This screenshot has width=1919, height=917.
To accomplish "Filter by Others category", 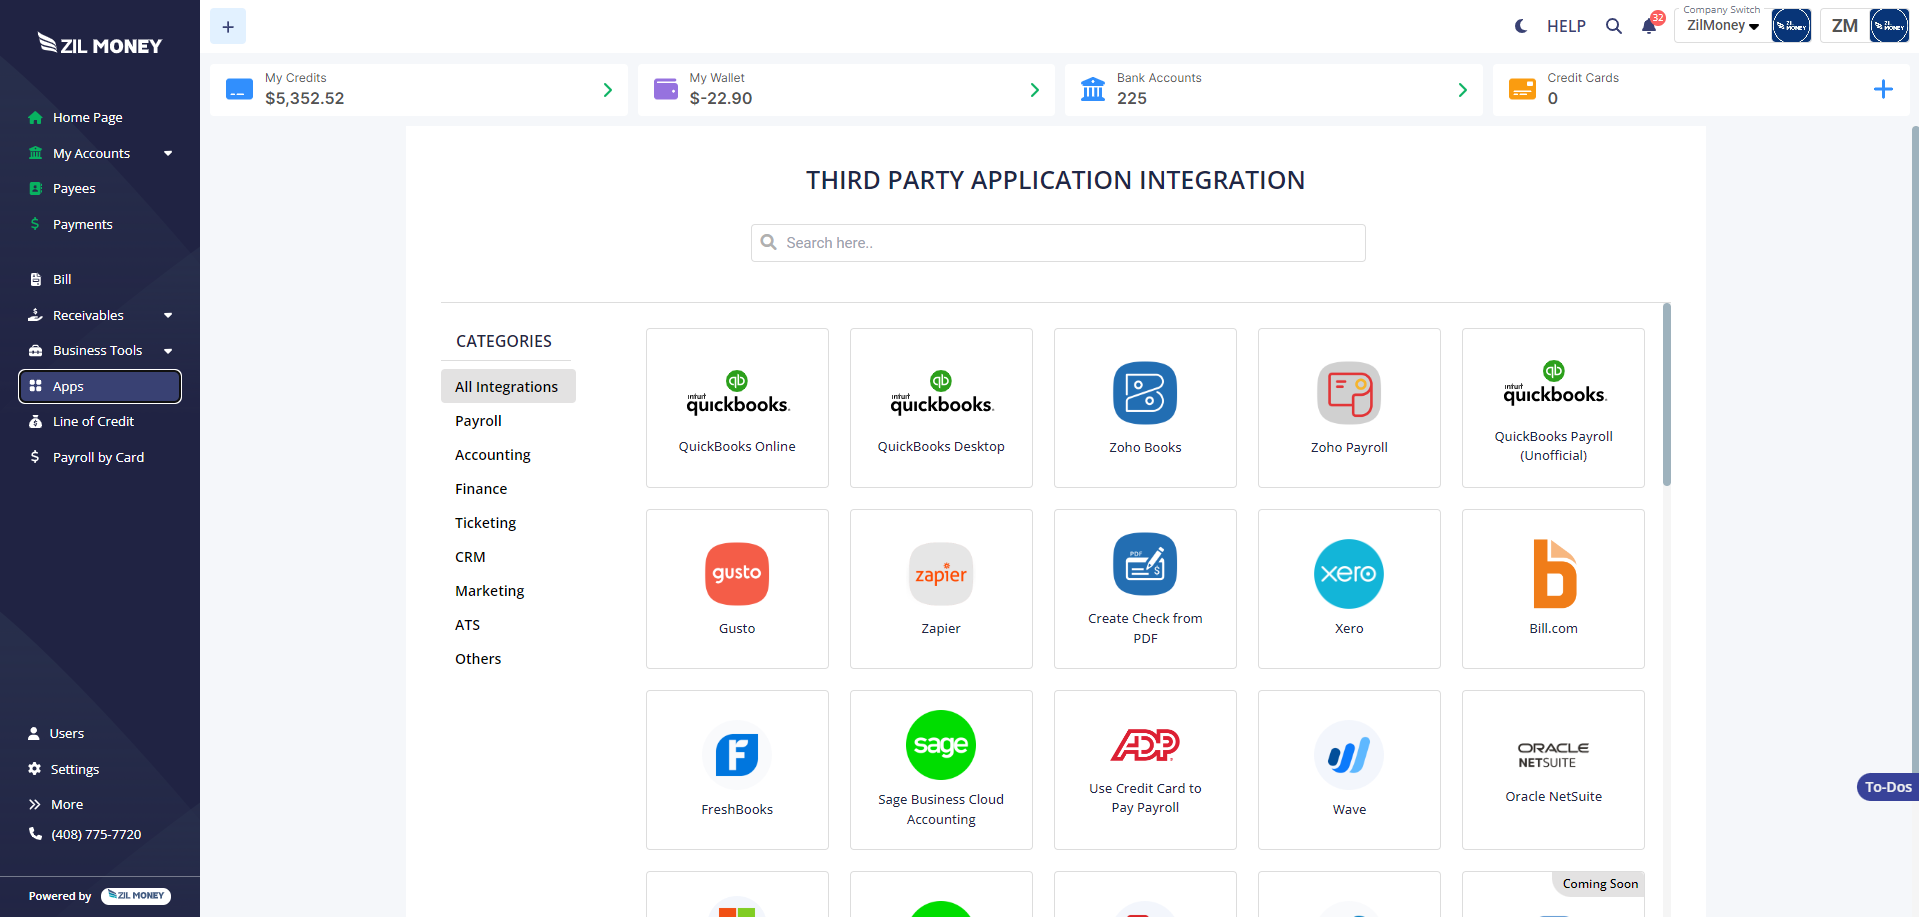I will click(x=478, y=659).
